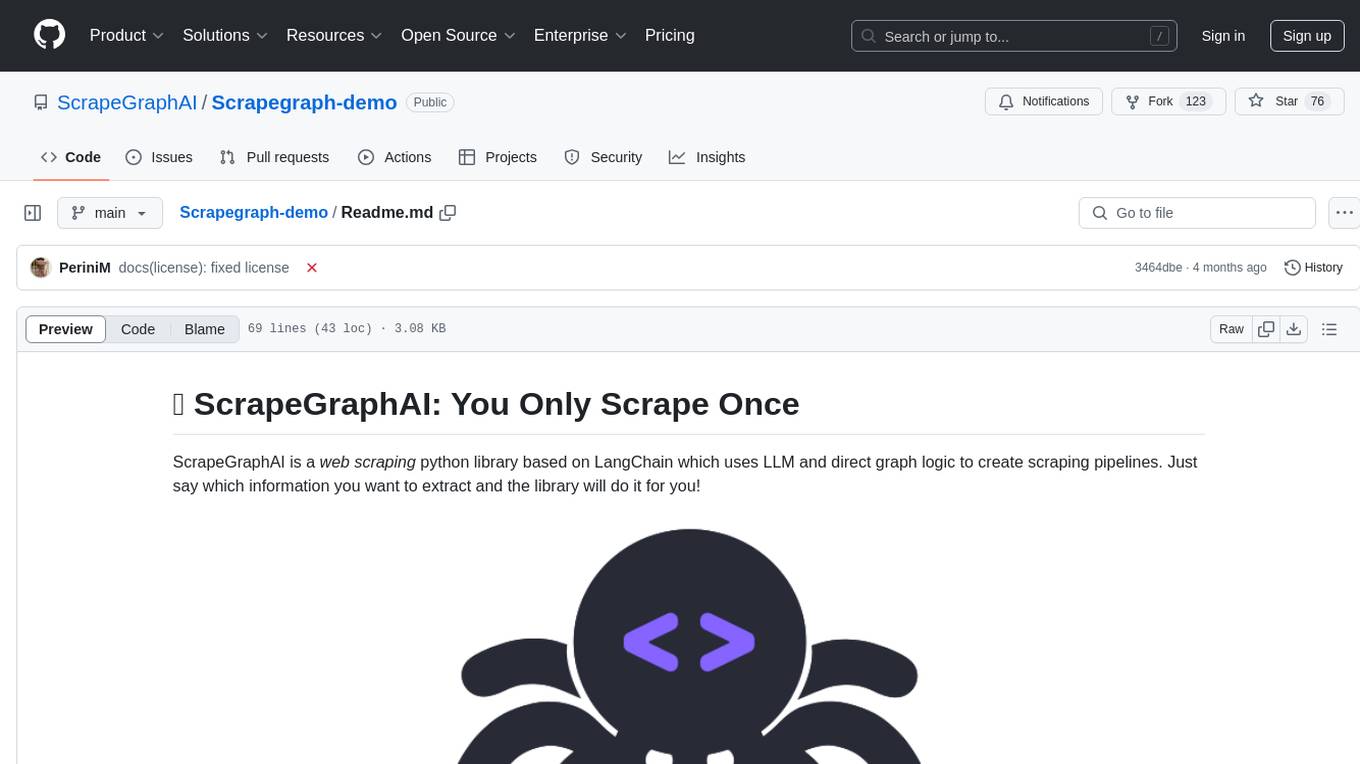The image size is (1360, 764).
Task: Download the raw file
Action: point(1294,329)
